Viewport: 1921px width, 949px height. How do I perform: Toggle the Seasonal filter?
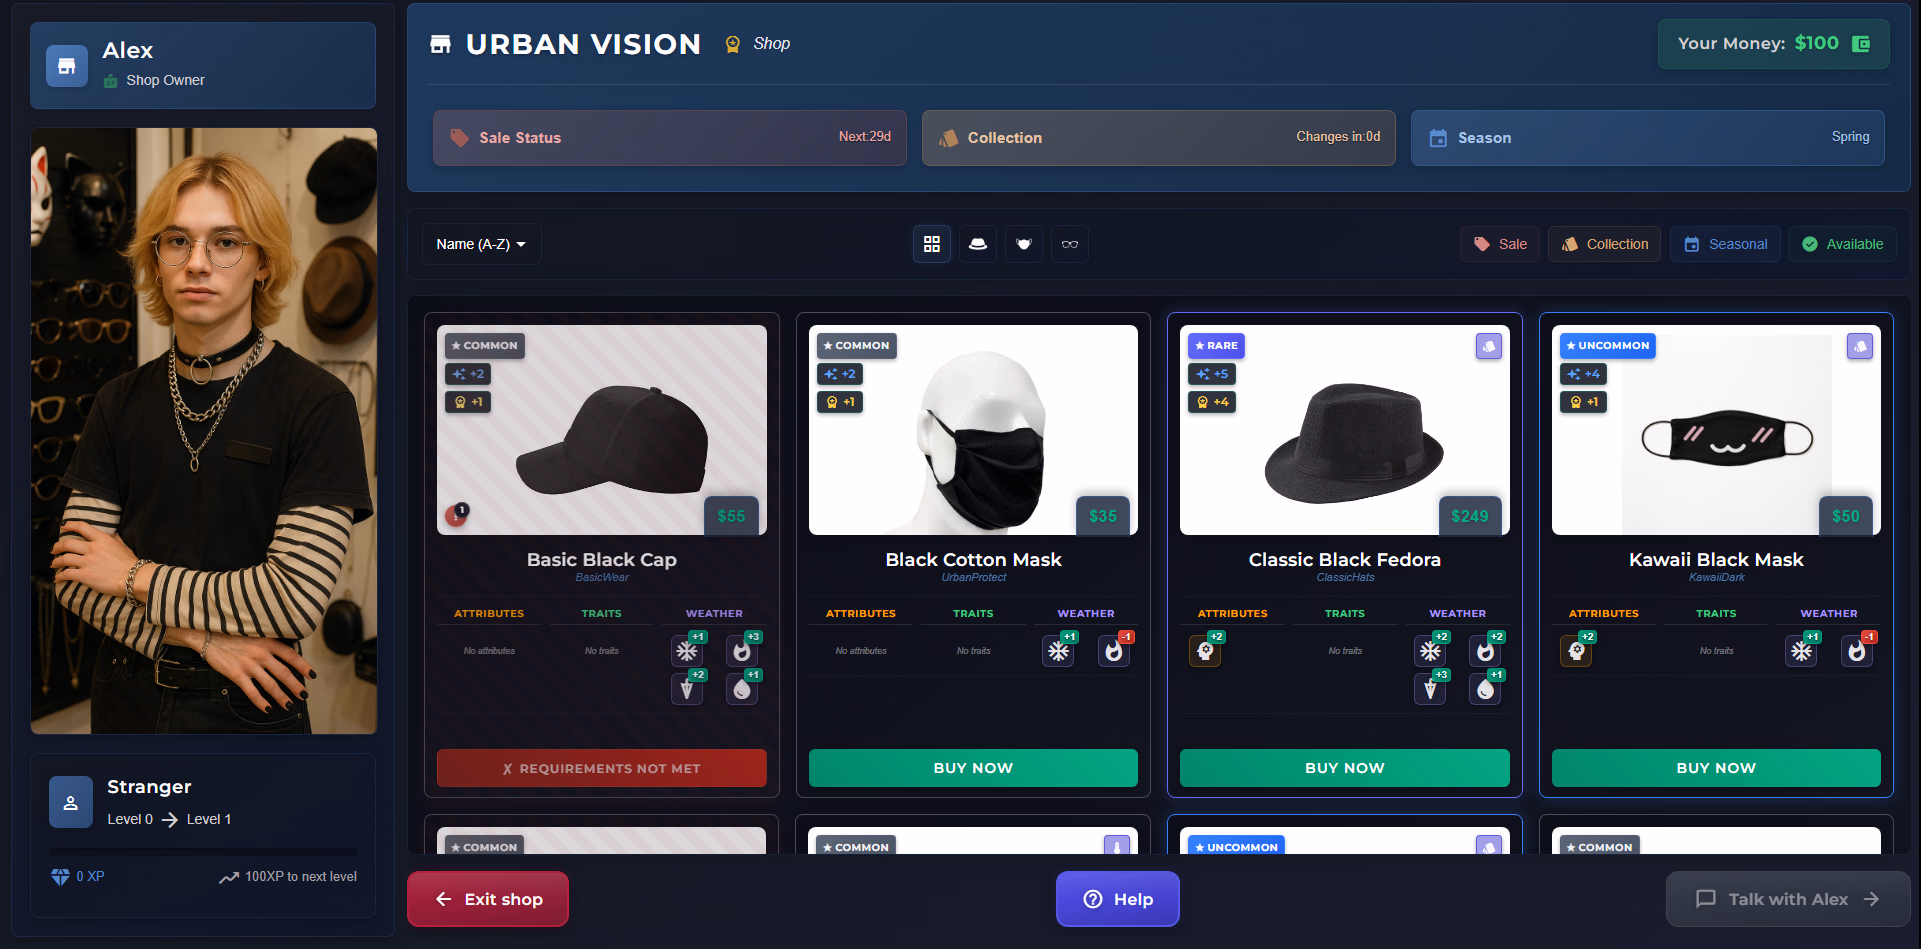click(x=1725, y=244)
